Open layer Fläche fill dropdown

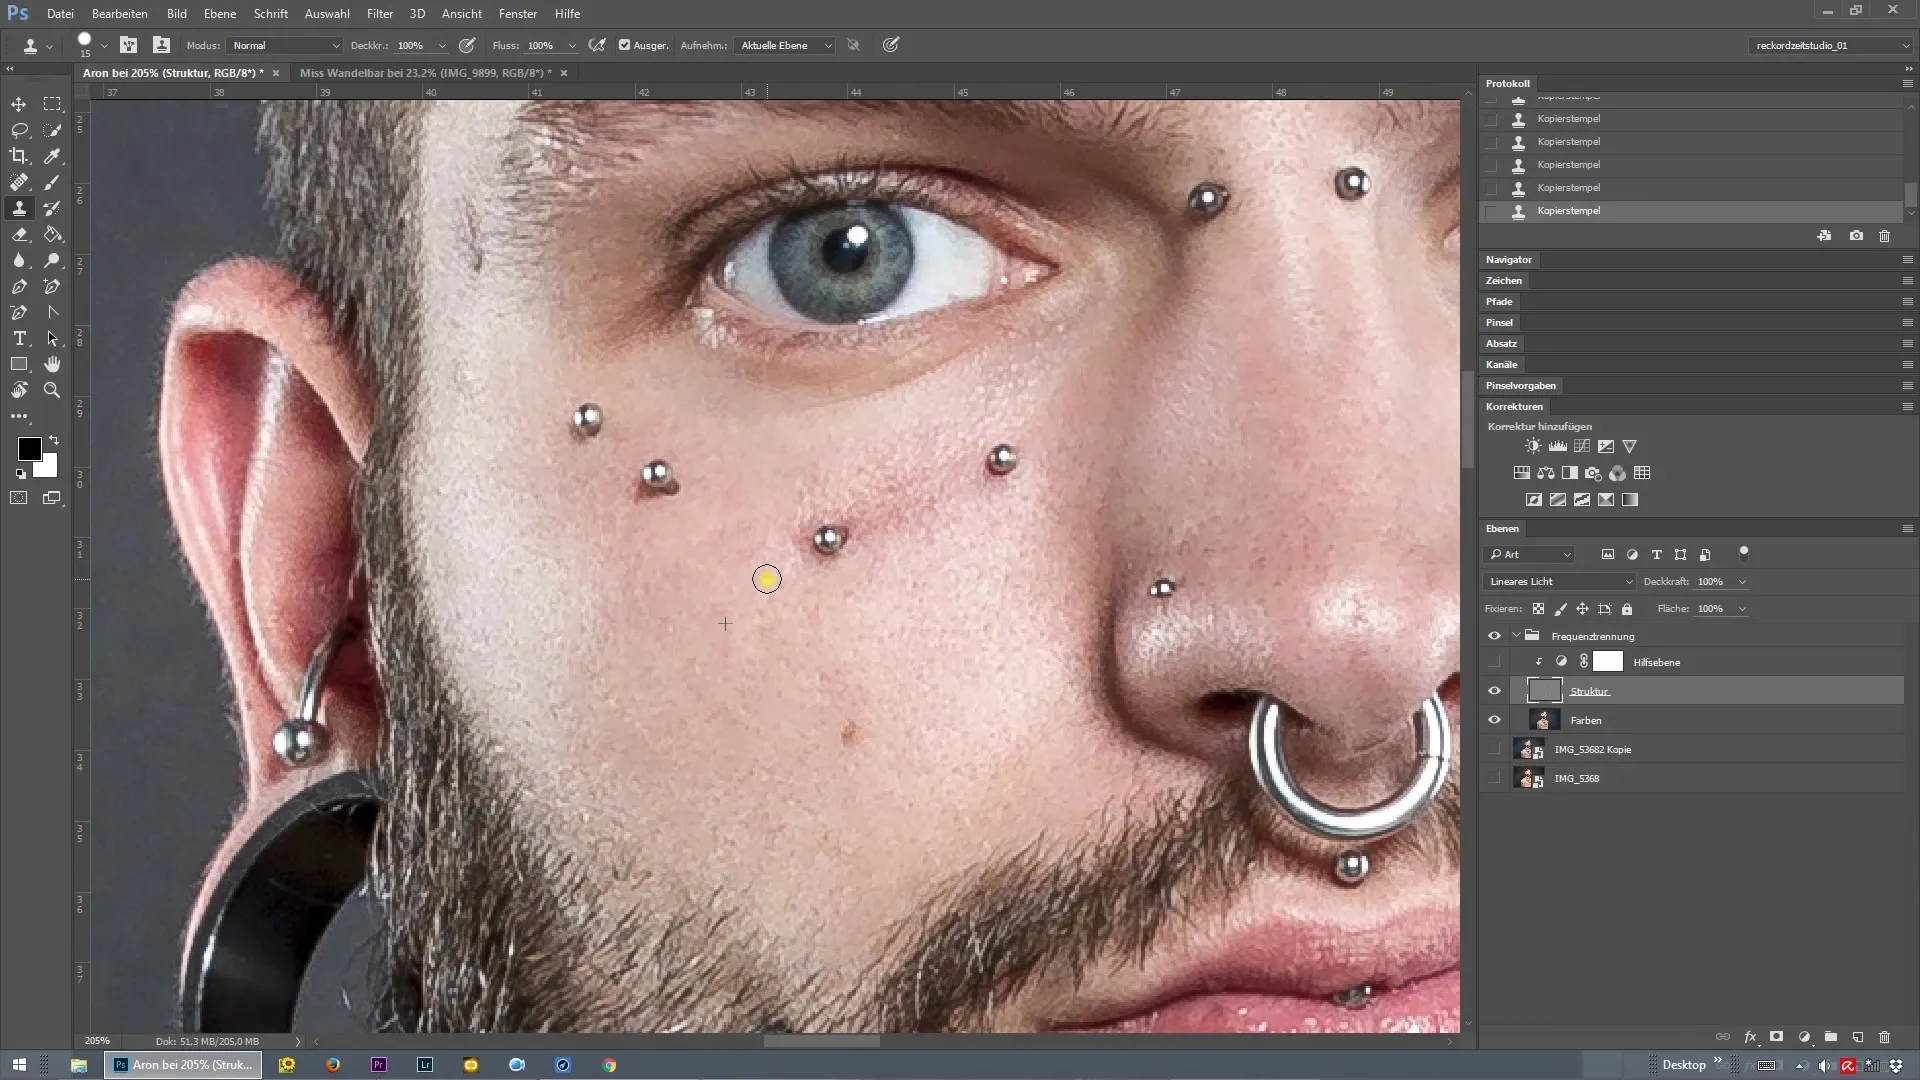pyautogui.click(x=1742, y=609)
